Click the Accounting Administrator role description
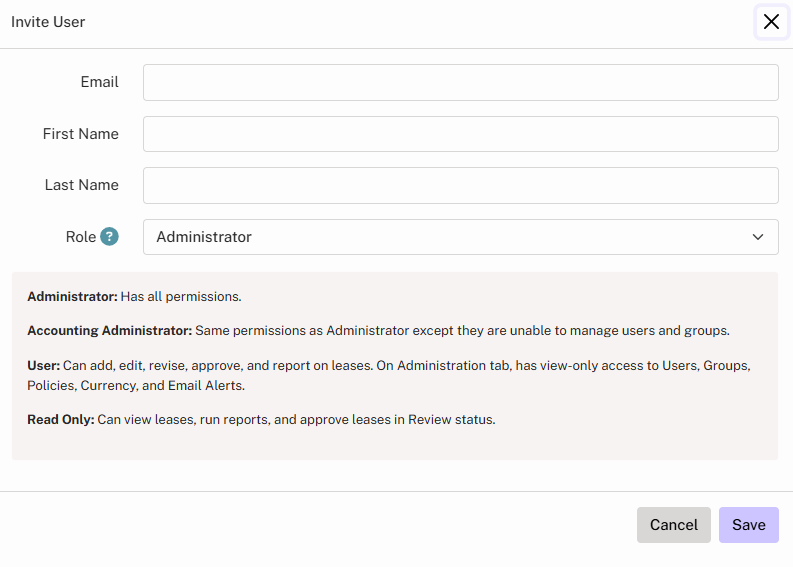Screen dimensions: 793x567 point(109,330)
